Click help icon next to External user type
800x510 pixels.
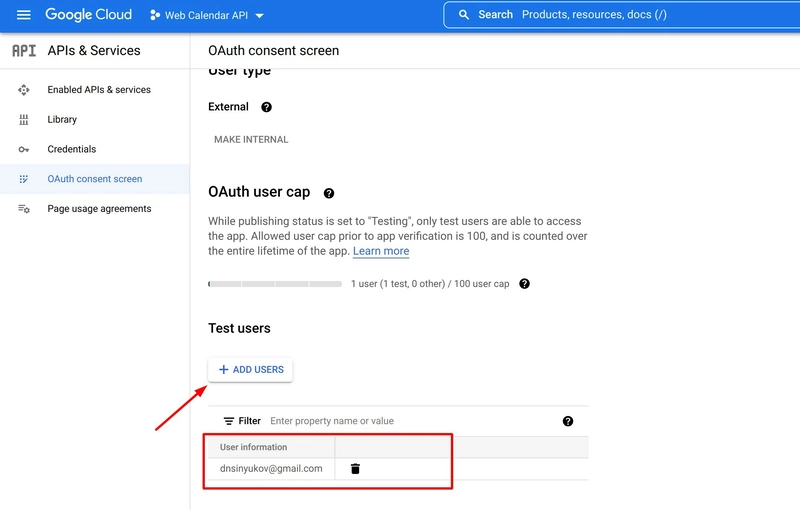[266, 107]
